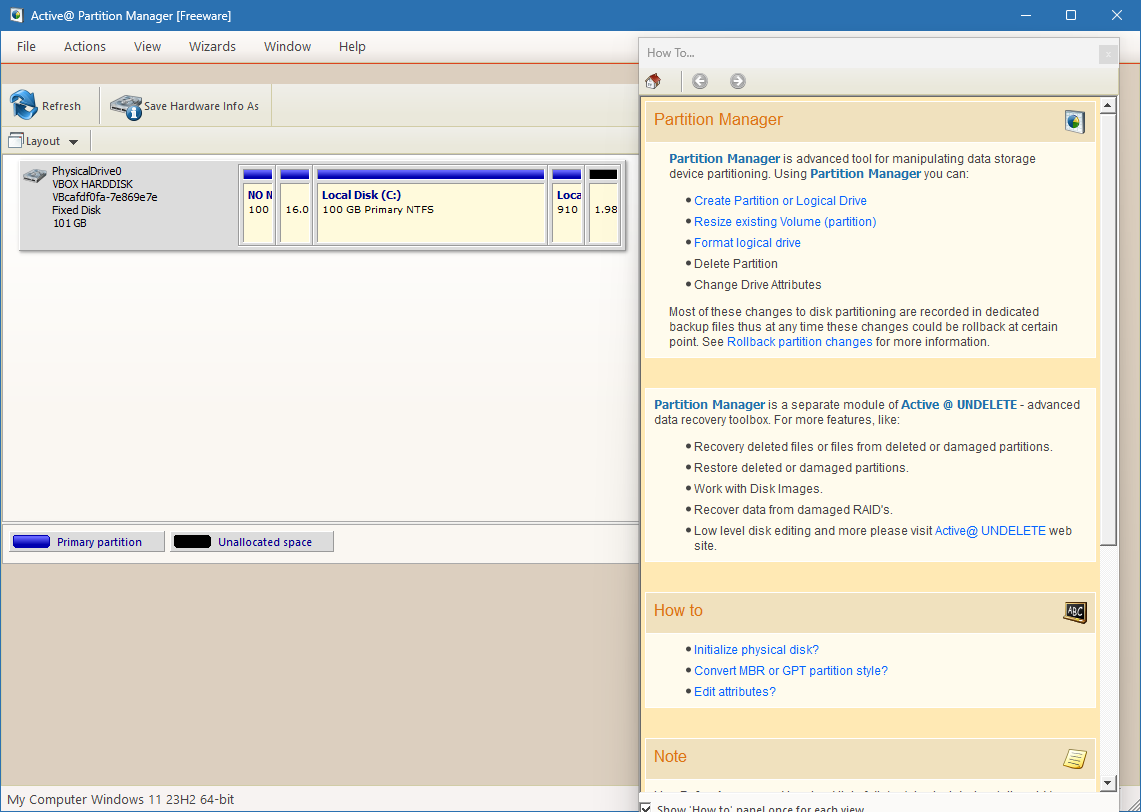The width and height of the screenshot is (1141, 812).
Task: Click Work with Disk Images text
Action: pos(758,489)
